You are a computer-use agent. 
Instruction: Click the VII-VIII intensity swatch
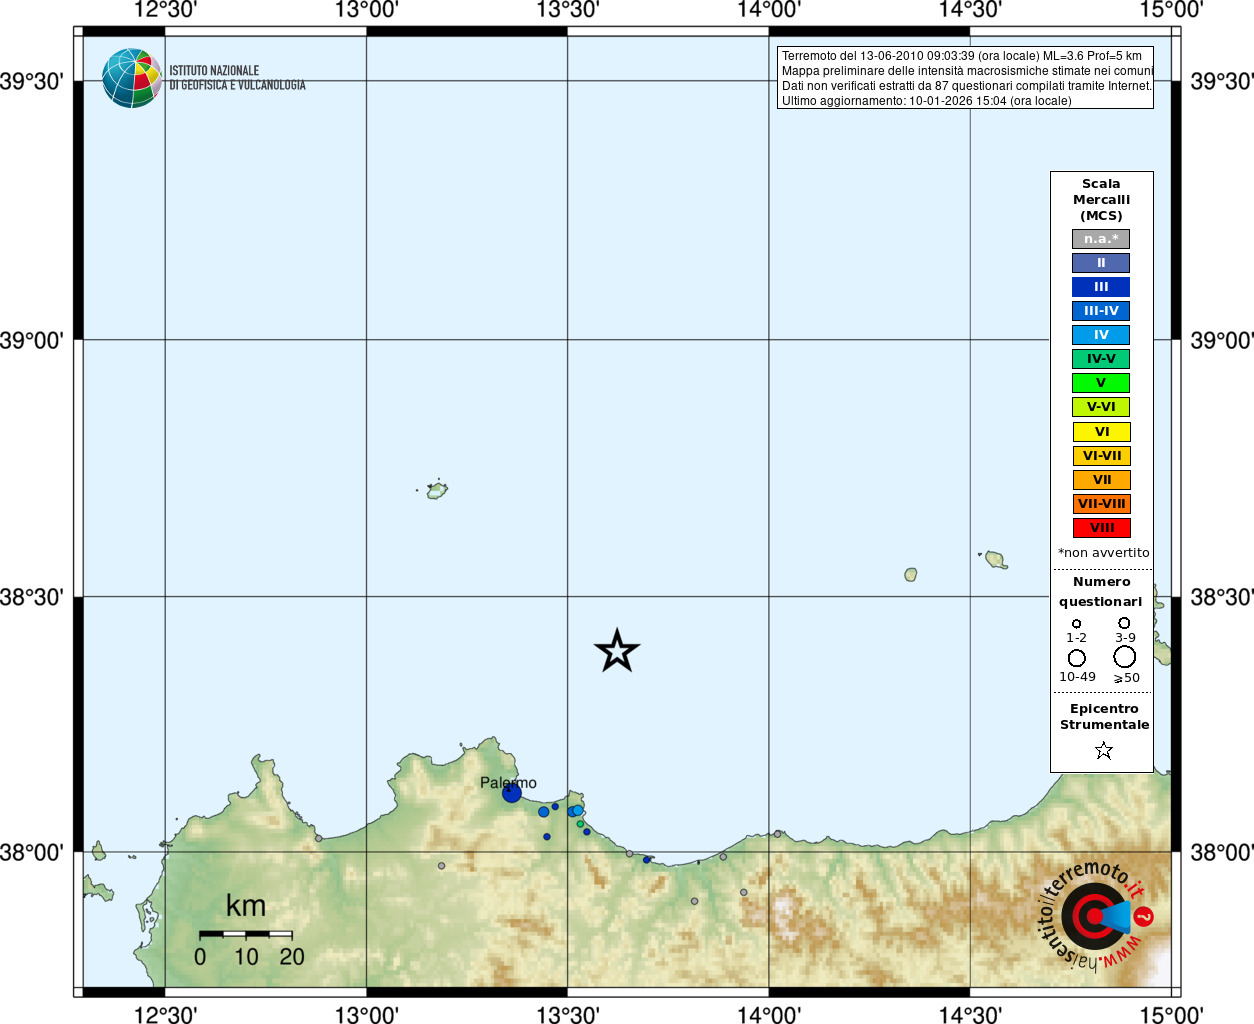(x=1101, y=504)
